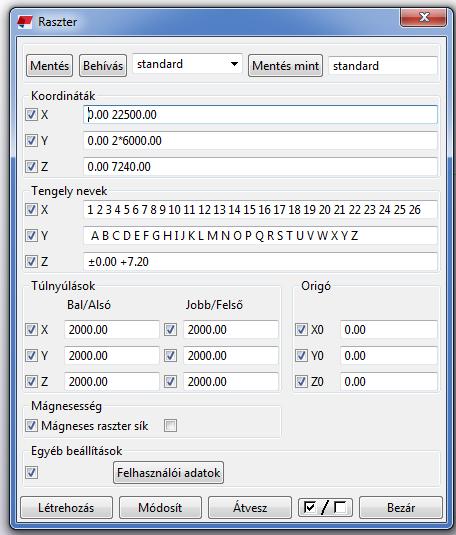Open the standard preset dropdown
This screenshot has width=456, height=535.
[x=187, y=64]
